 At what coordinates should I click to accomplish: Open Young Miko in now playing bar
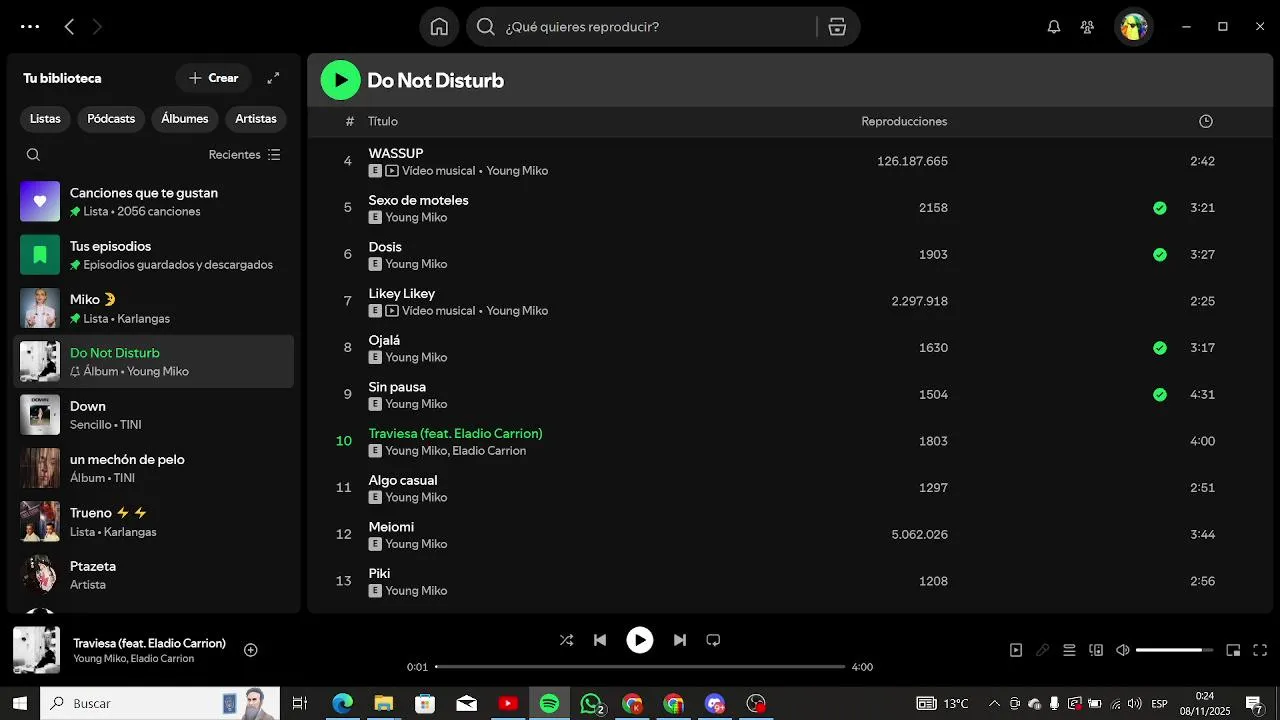[x=99, y=659]
